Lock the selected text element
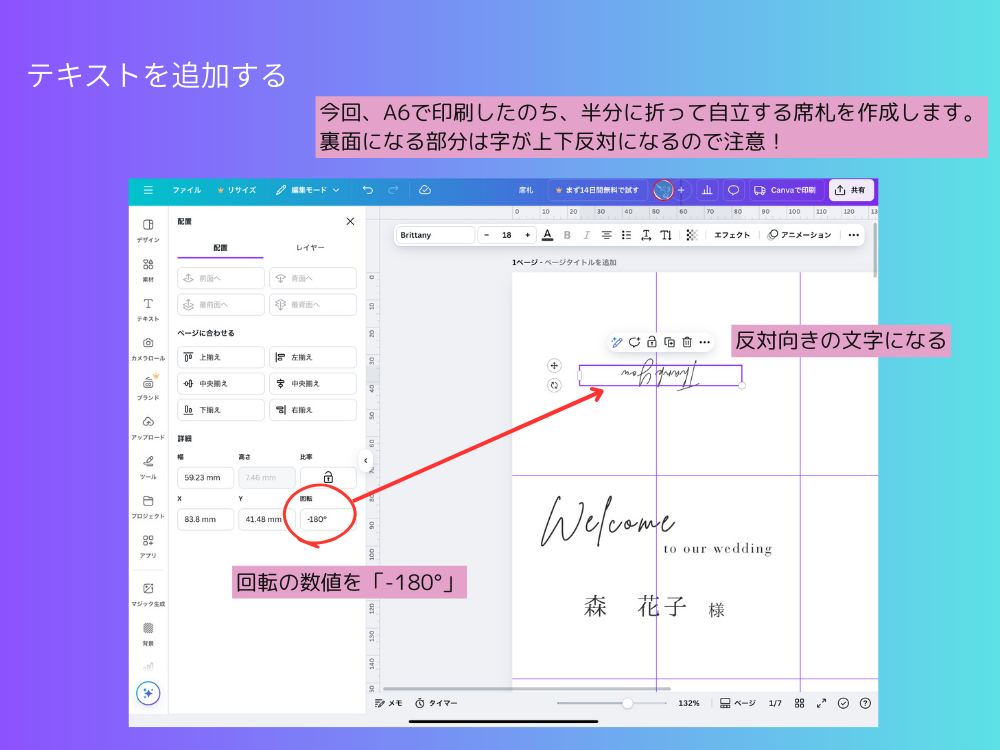1000x750 pixels. pyautogui.click(x=653, y=341)
